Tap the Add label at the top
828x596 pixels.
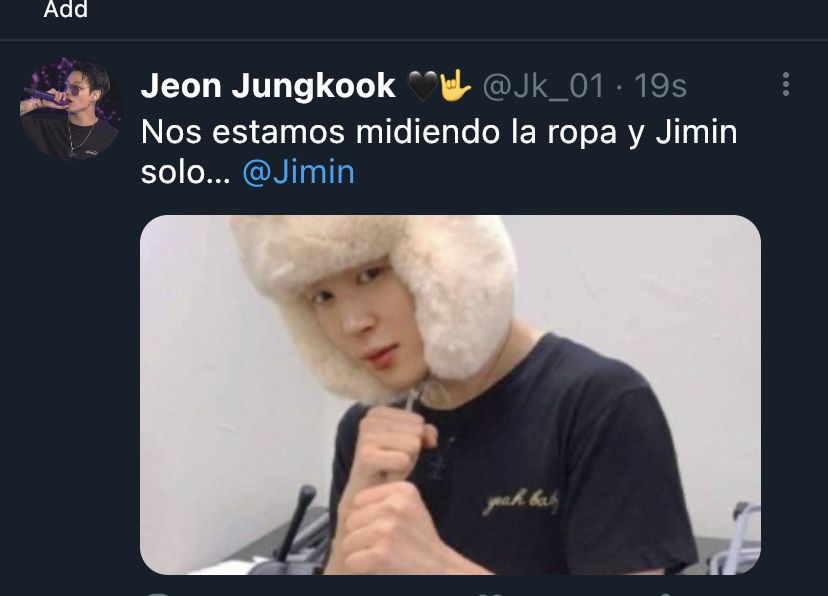[x=65, y=9]
